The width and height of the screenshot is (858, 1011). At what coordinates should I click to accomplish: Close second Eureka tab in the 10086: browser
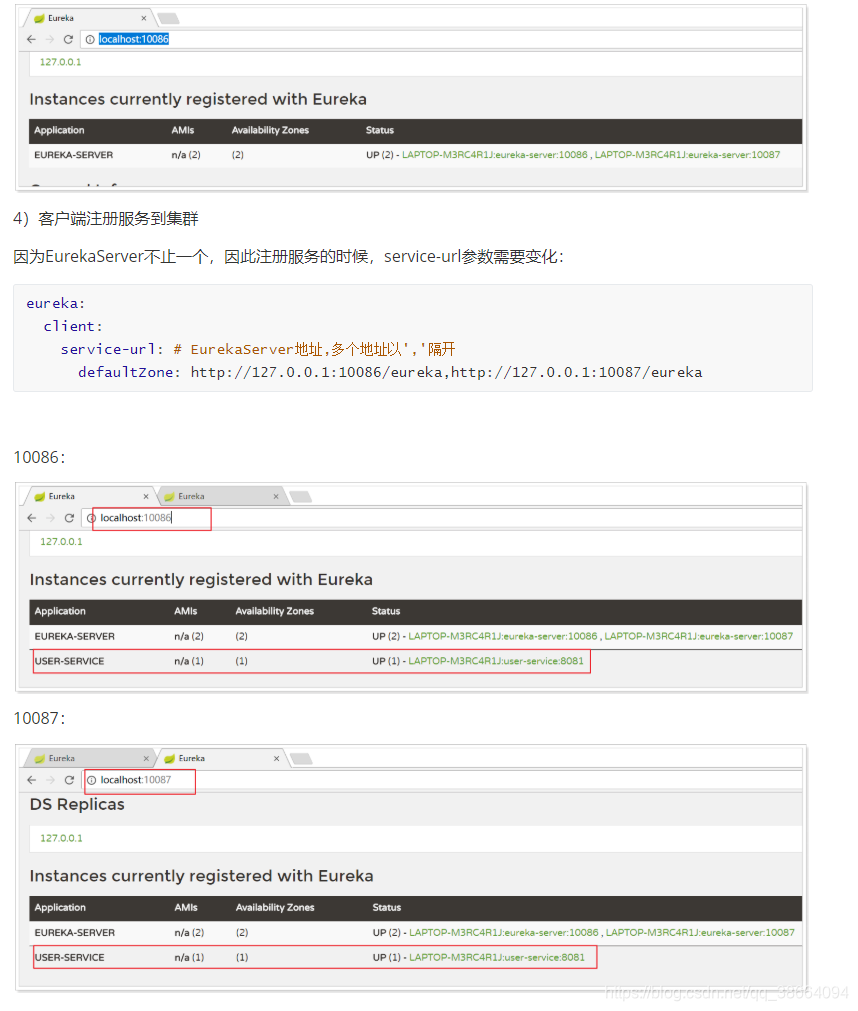276,496
